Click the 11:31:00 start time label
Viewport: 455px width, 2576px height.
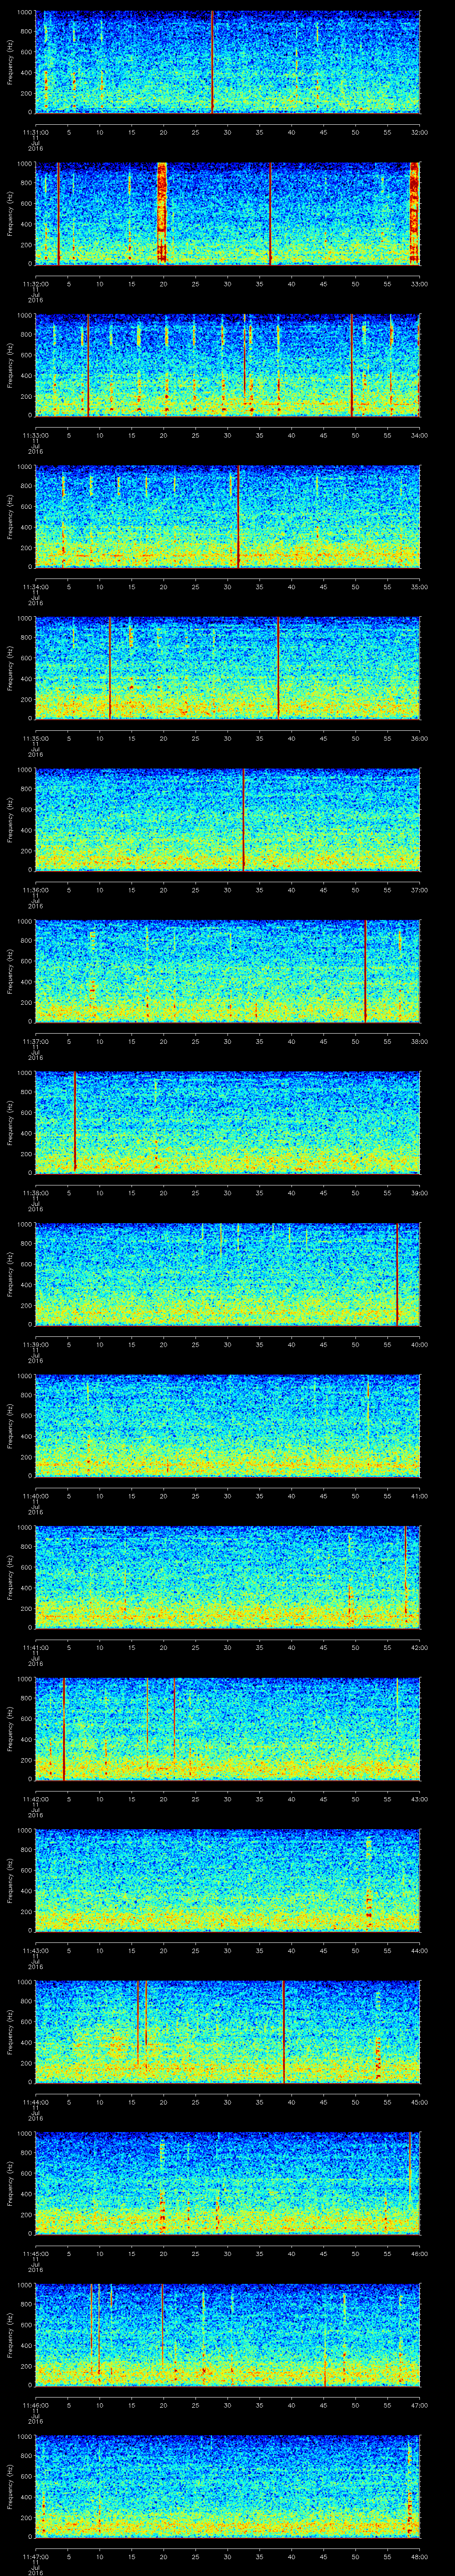tap(36, 132)
